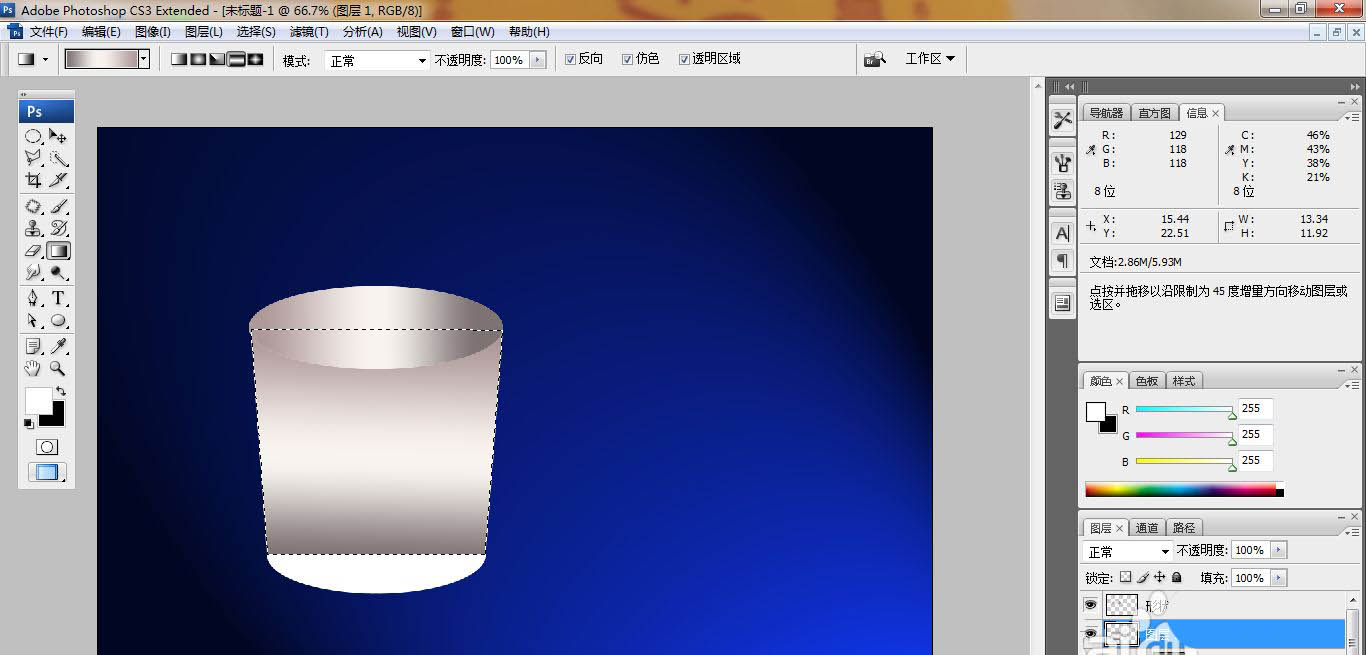Select the Slice tool
1366x655 pixels.
(x=59, y=180)
